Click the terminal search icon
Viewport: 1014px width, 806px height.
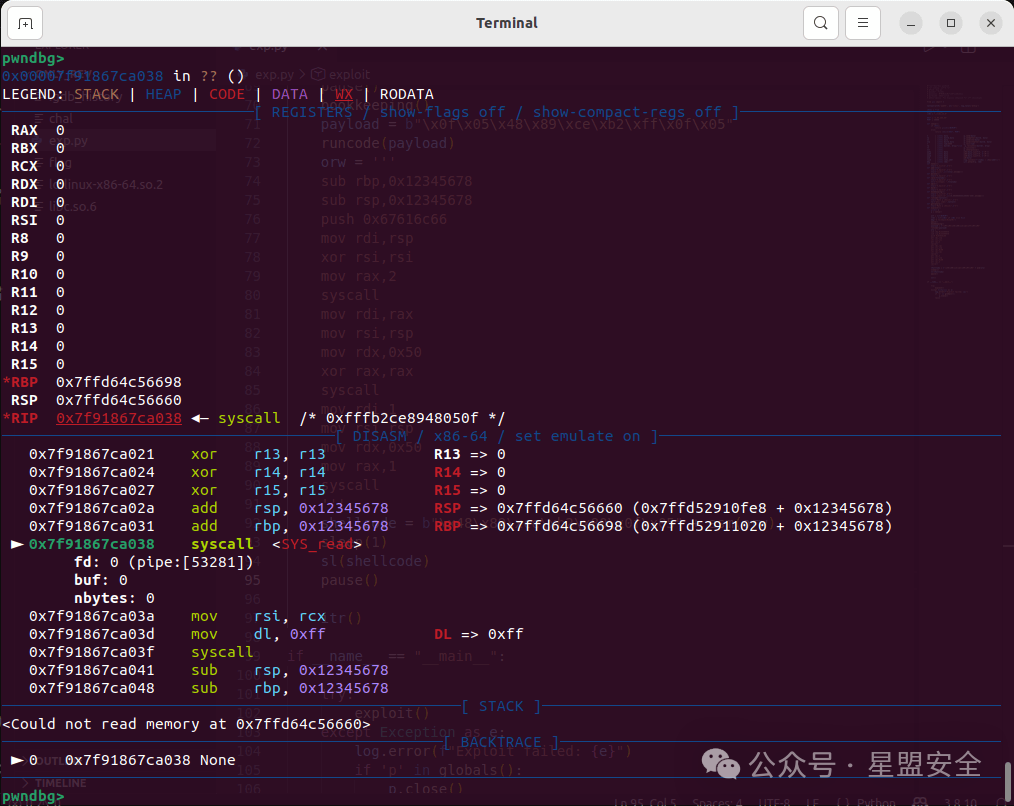(821, 23)
